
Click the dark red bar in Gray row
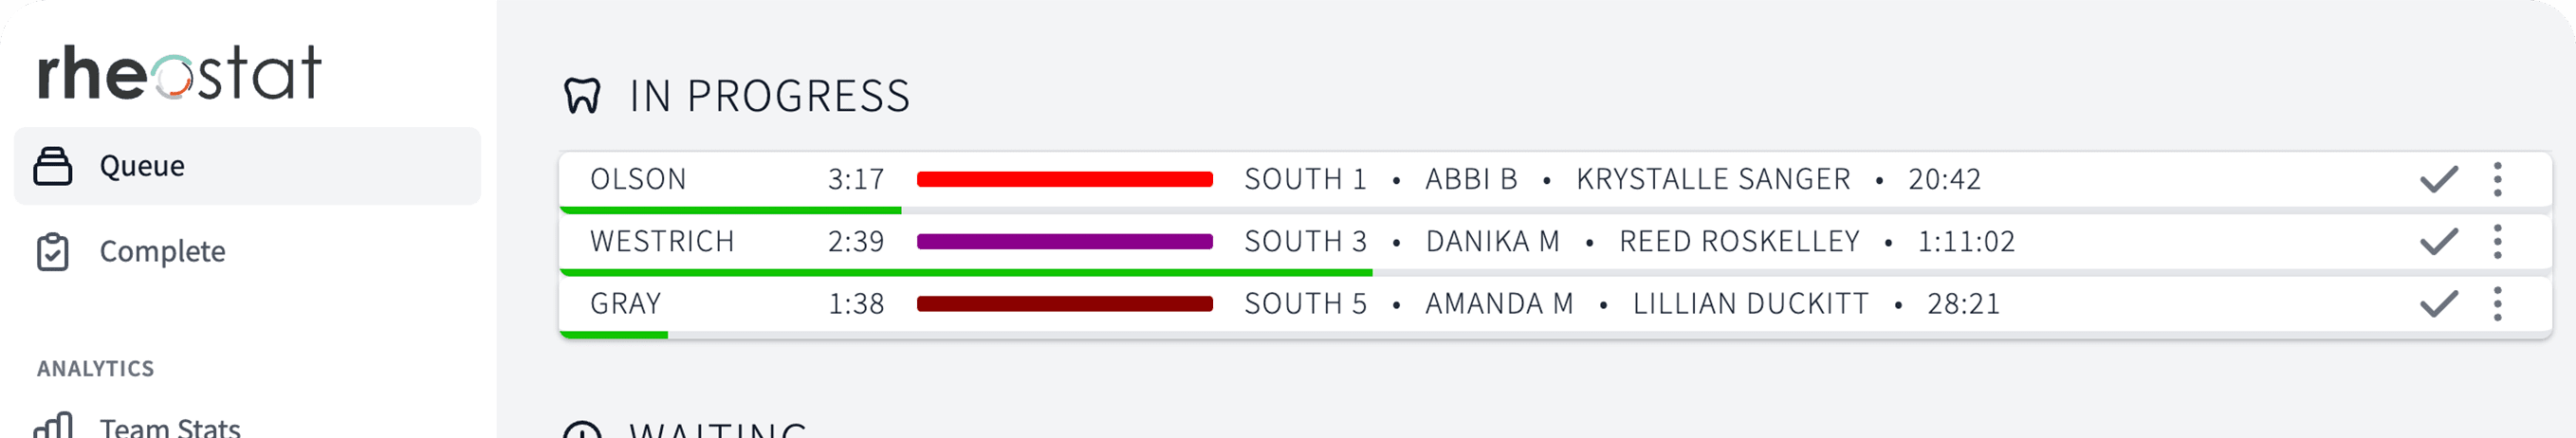[1064, 304]
